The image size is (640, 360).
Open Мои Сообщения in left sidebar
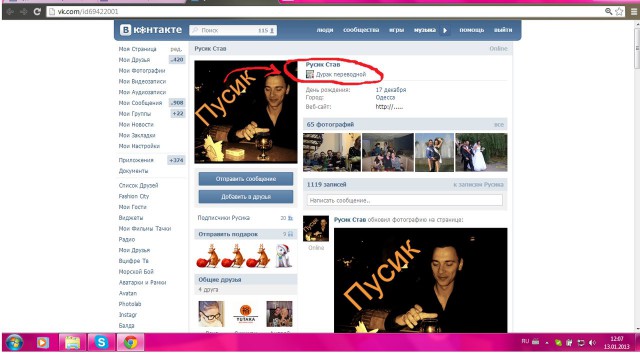[140, 103]
